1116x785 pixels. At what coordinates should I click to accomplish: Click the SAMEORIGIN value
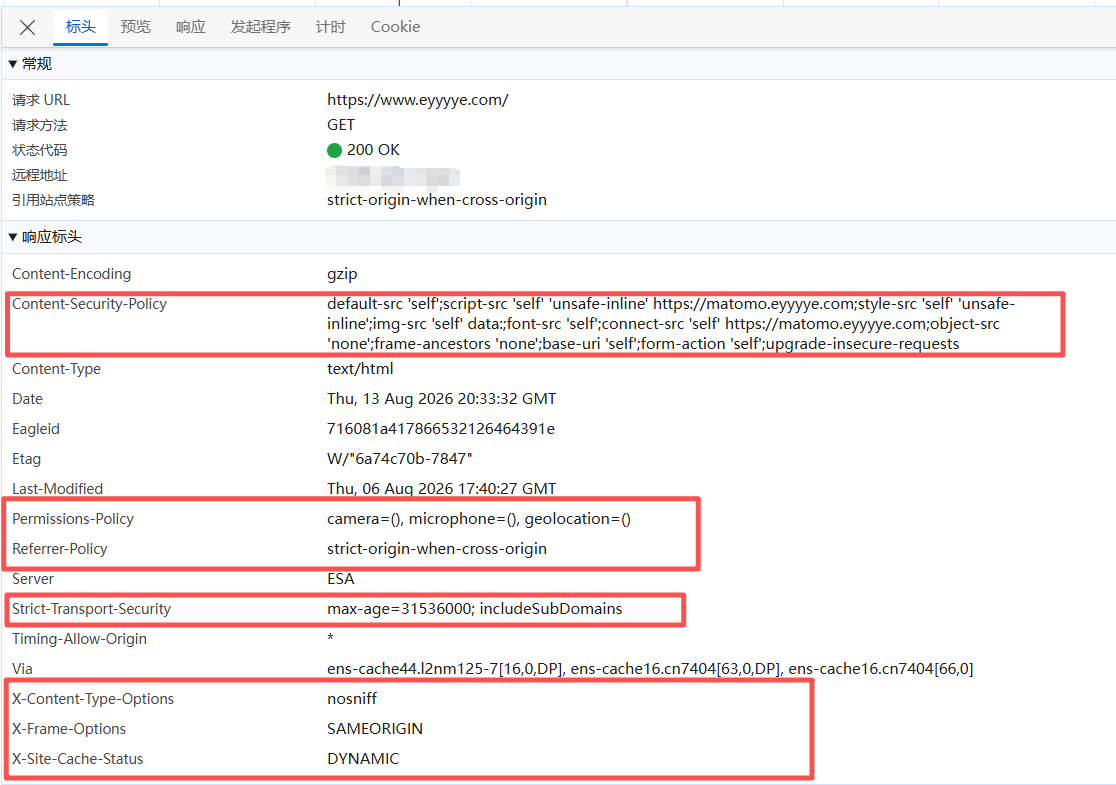pos(375,729)
